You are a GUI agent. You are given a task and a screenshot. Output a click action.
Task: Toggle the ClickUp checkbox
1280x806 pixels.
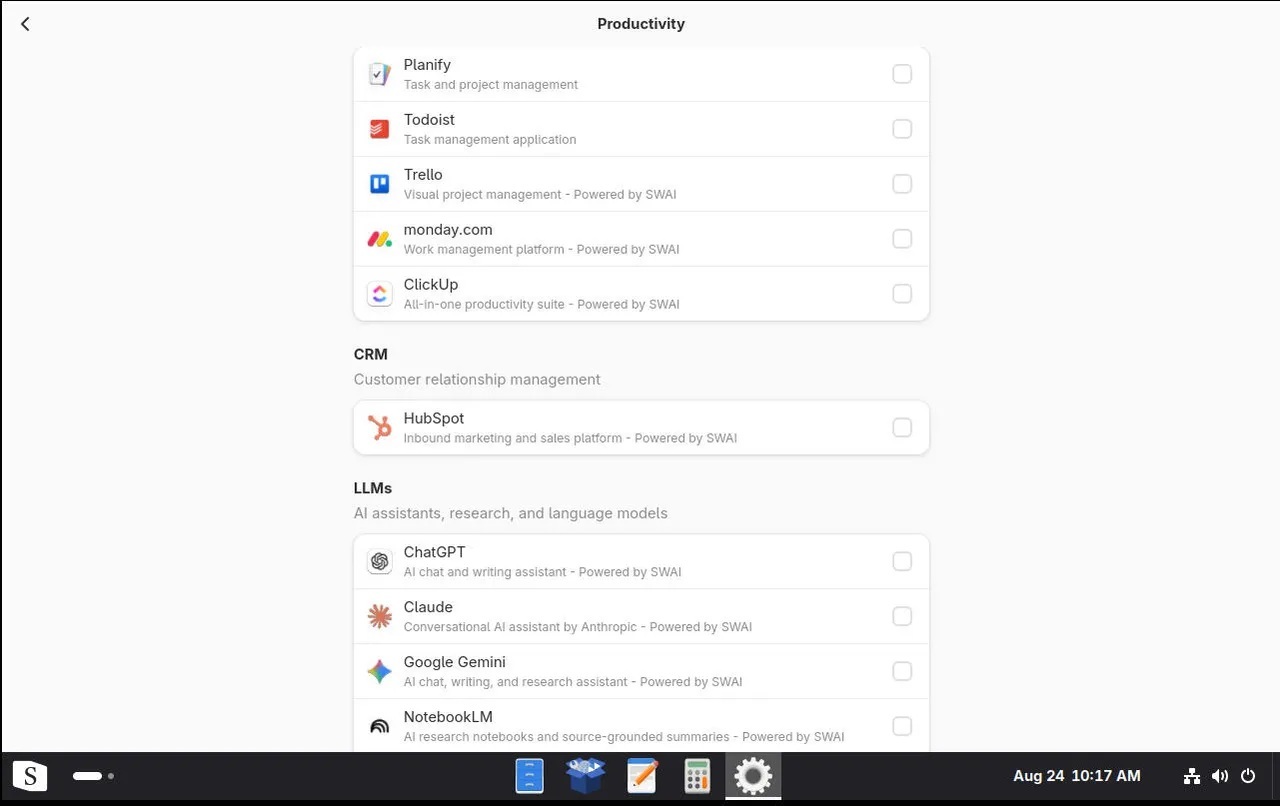click(x=902, y=294)
